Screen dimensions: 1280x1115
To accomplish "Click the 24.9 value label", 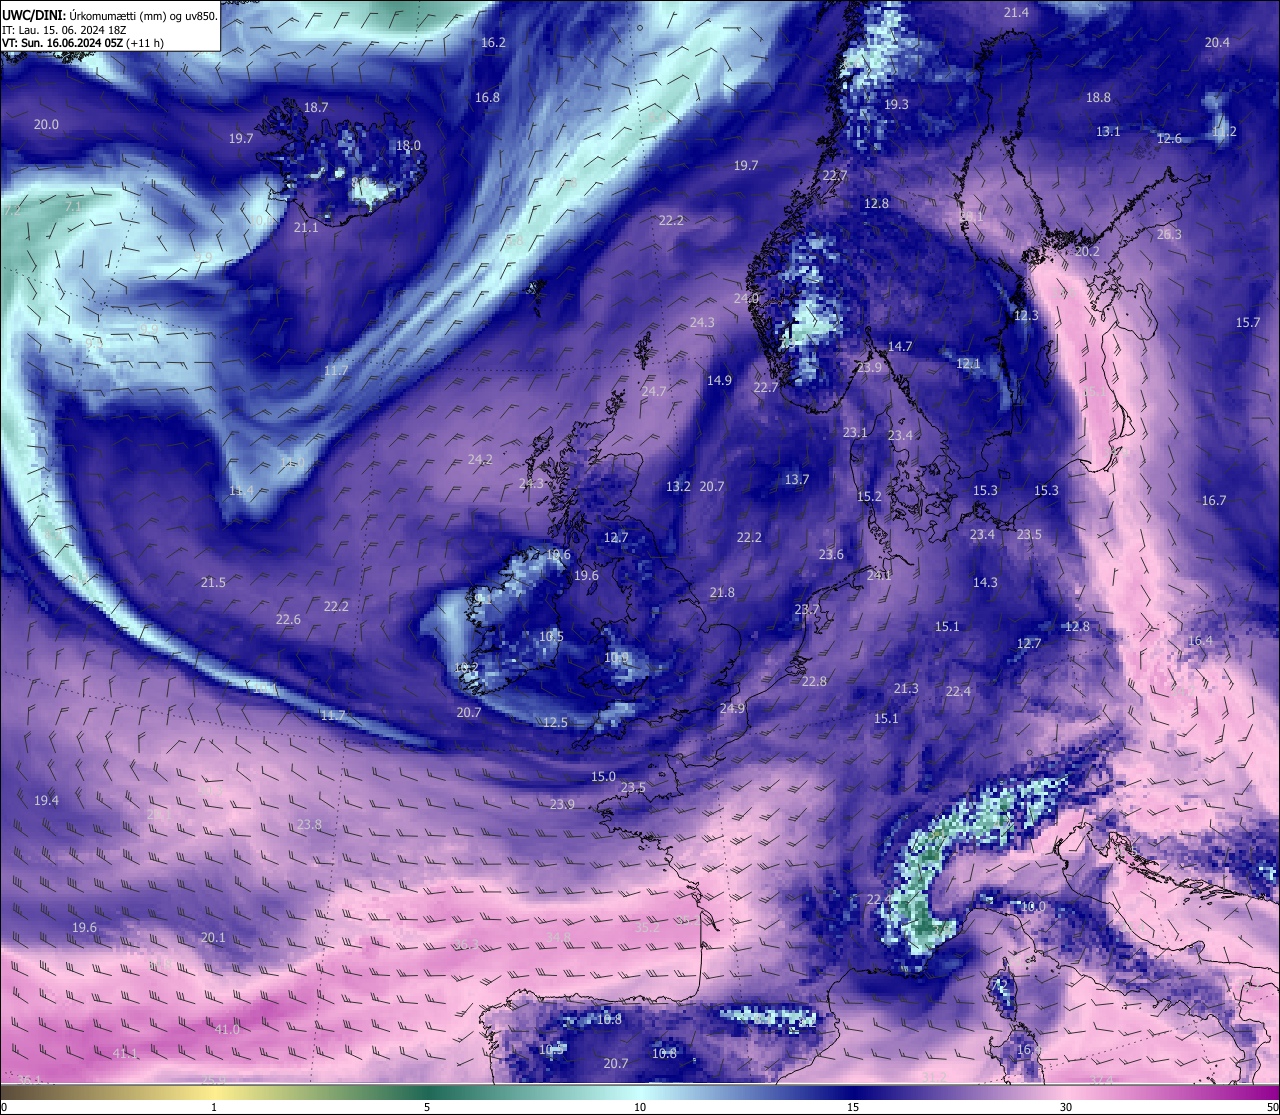I will [x=732, y=709].
